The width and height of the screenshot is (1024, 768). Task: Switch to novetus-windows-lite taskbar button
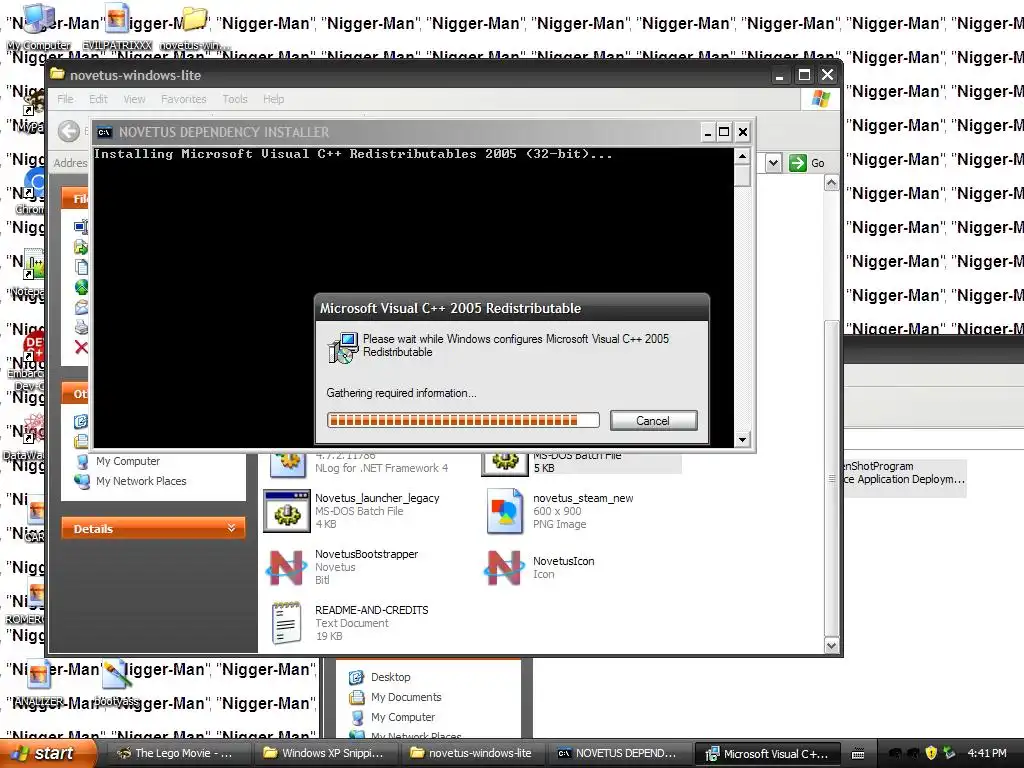(x=471, y=754)
